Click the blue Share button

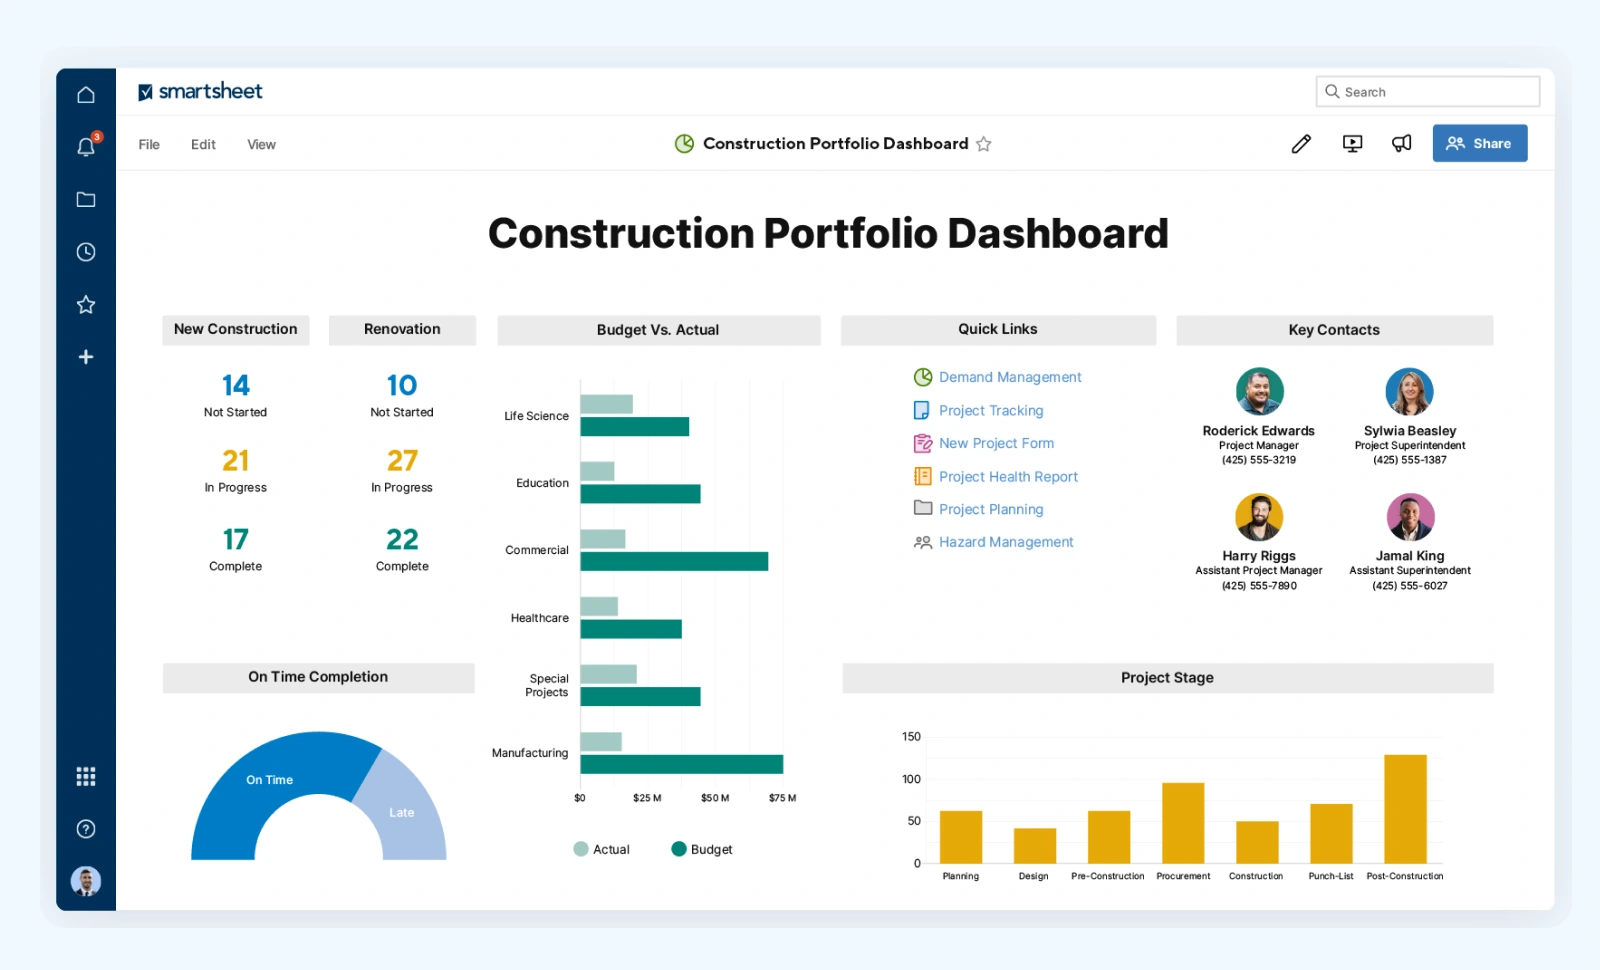(1479, 143)
